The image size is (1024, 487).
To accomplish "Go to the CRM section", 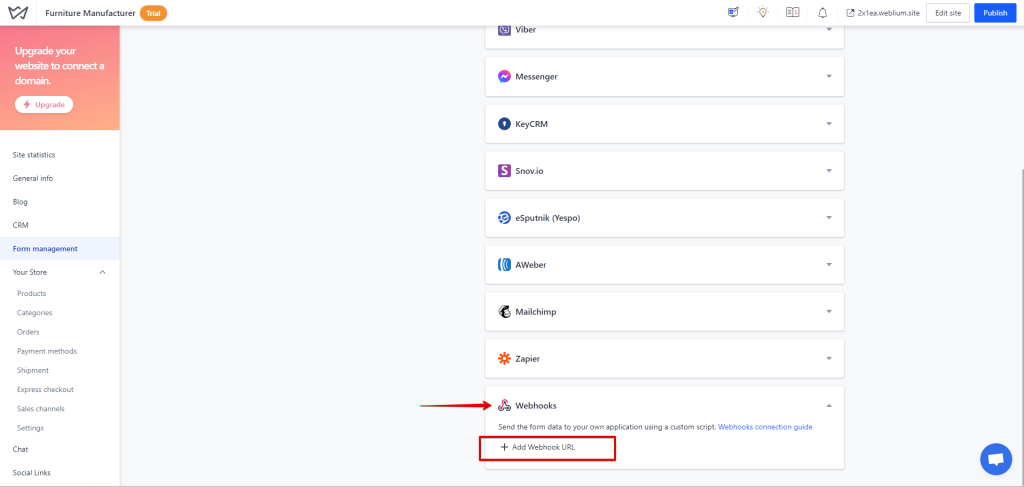I will (x=21, y=225).
